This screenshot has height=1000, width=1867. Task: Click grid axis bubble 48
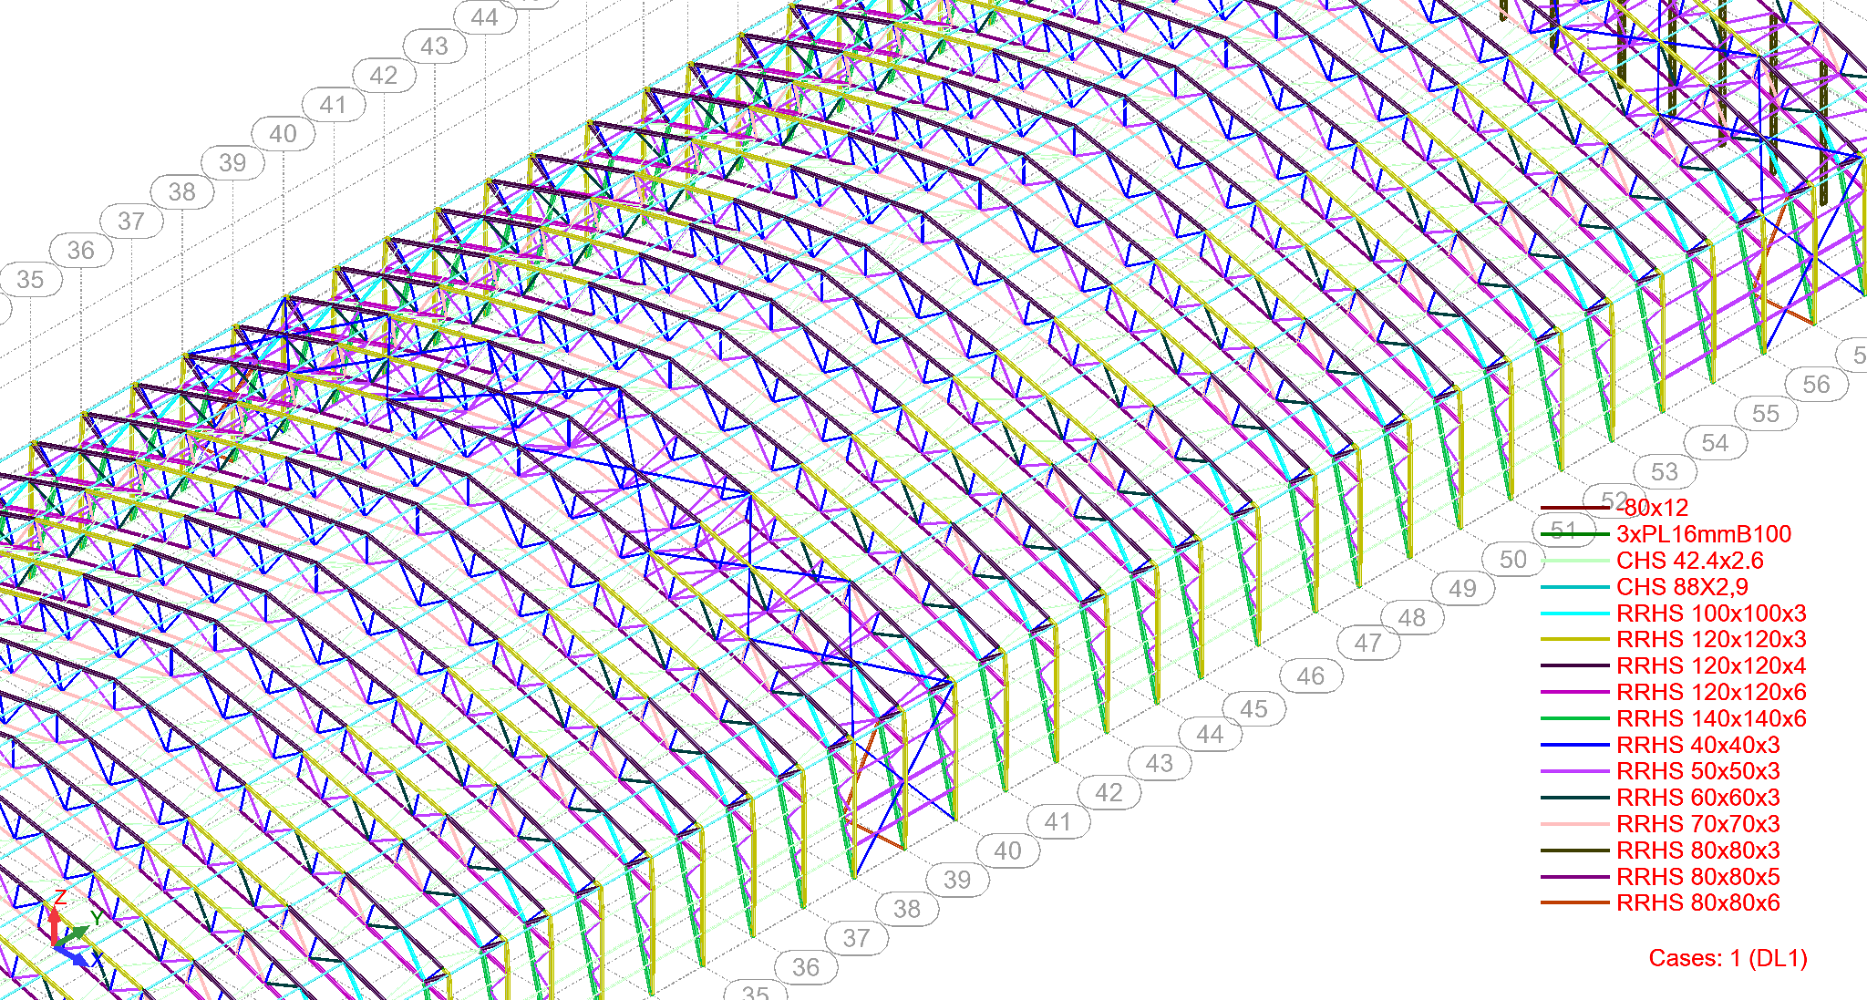1412,618
